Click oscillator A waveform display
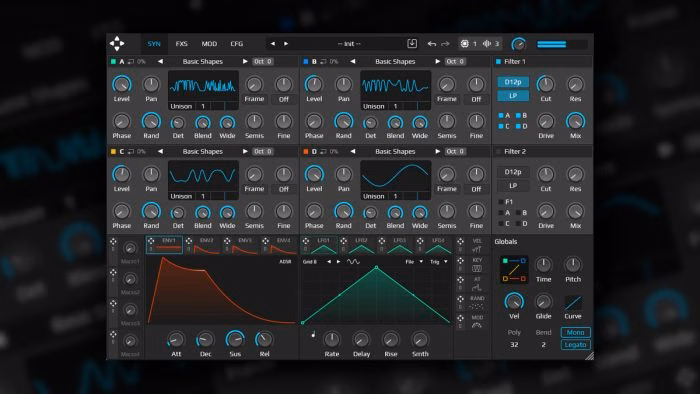The image size is (700, 394). pos(203,87)
